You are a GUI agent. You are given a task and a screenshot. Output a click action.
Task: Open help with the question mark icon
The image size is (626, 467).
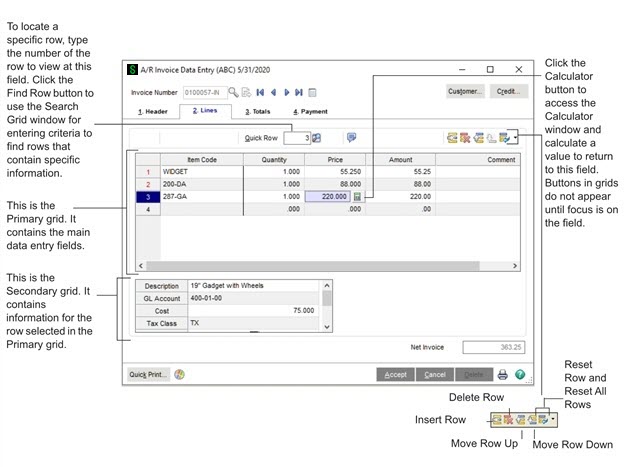tap(520, 375)
